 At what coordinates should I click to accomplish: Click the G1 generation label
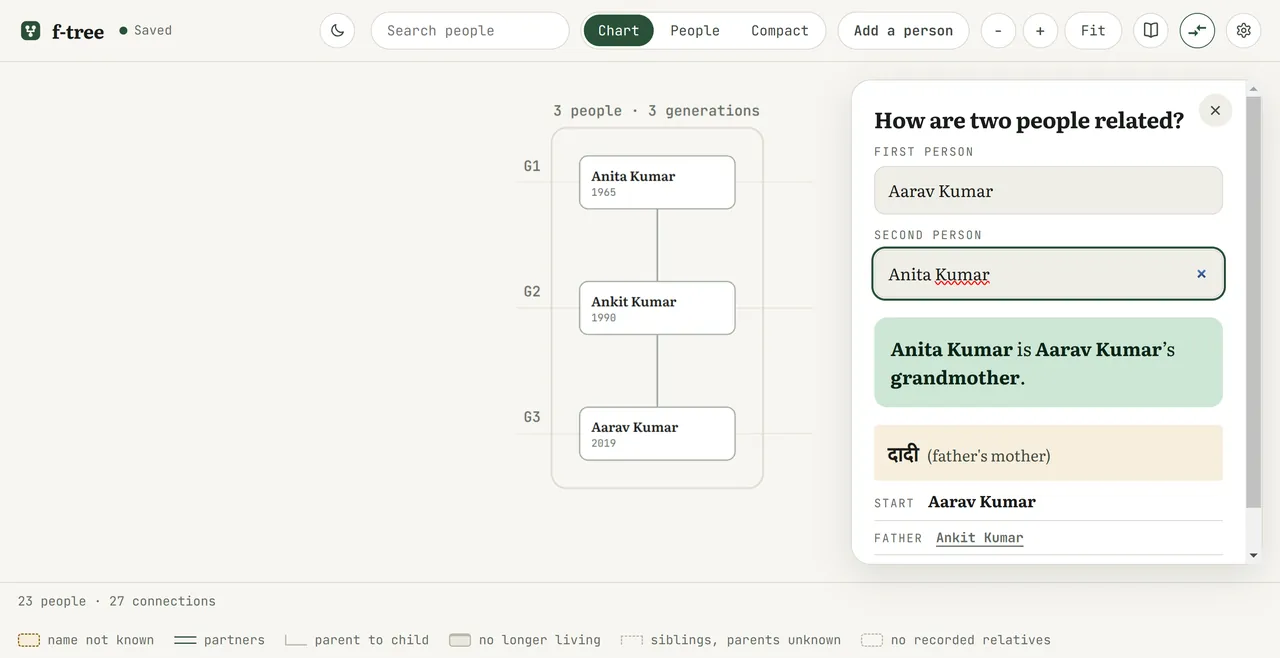(532, 166)
